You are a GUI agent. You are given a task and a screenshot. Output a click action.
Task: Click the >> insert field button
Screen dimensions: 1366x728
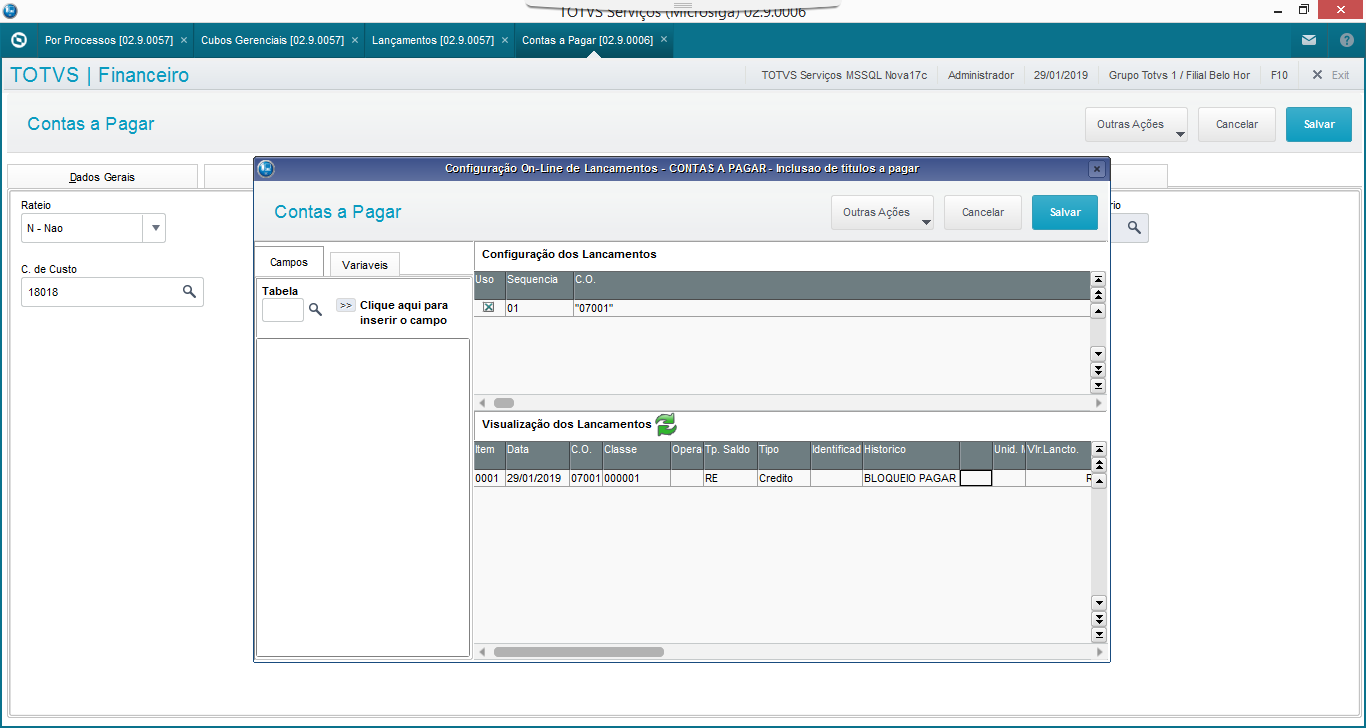(346, 305)
